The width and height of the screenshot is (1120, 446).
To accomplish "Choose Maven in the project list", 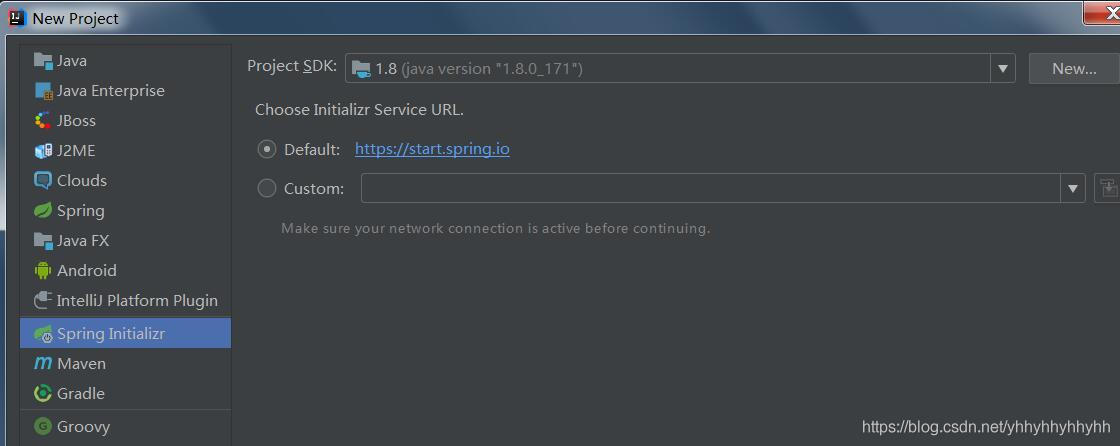I will point(81,364).
